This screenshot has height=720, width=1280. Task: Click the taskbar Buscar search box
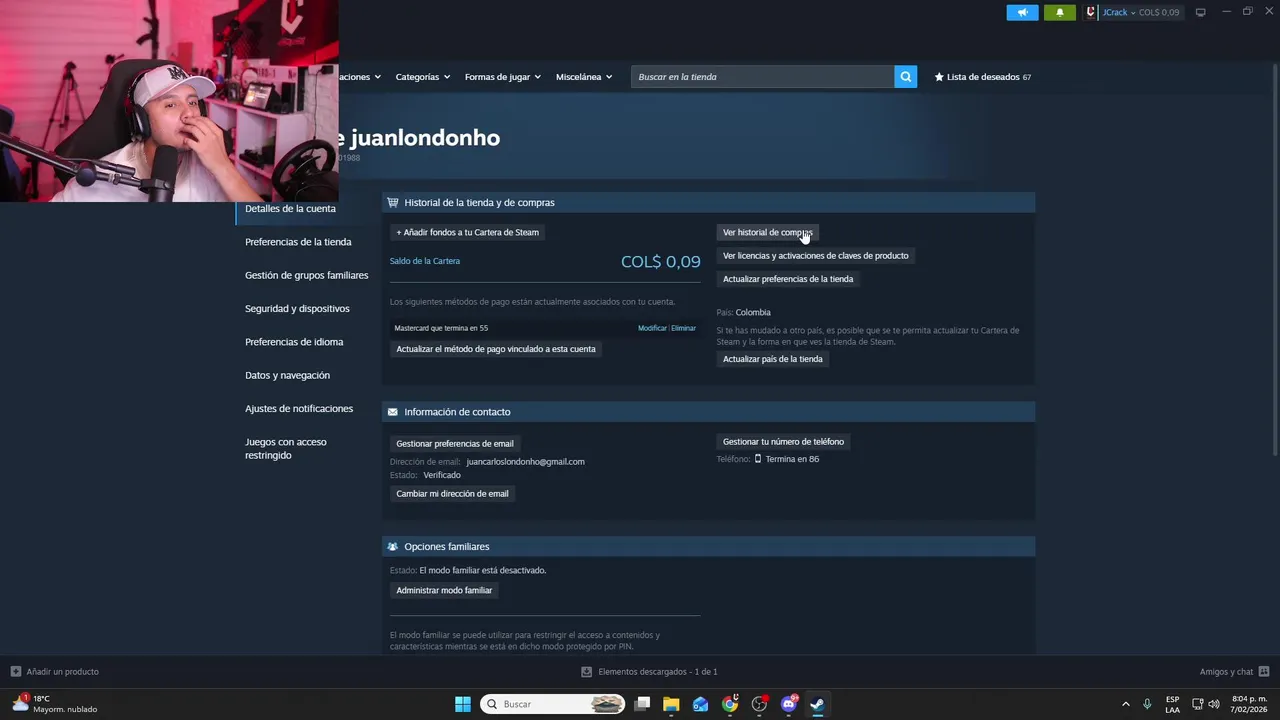553,704
